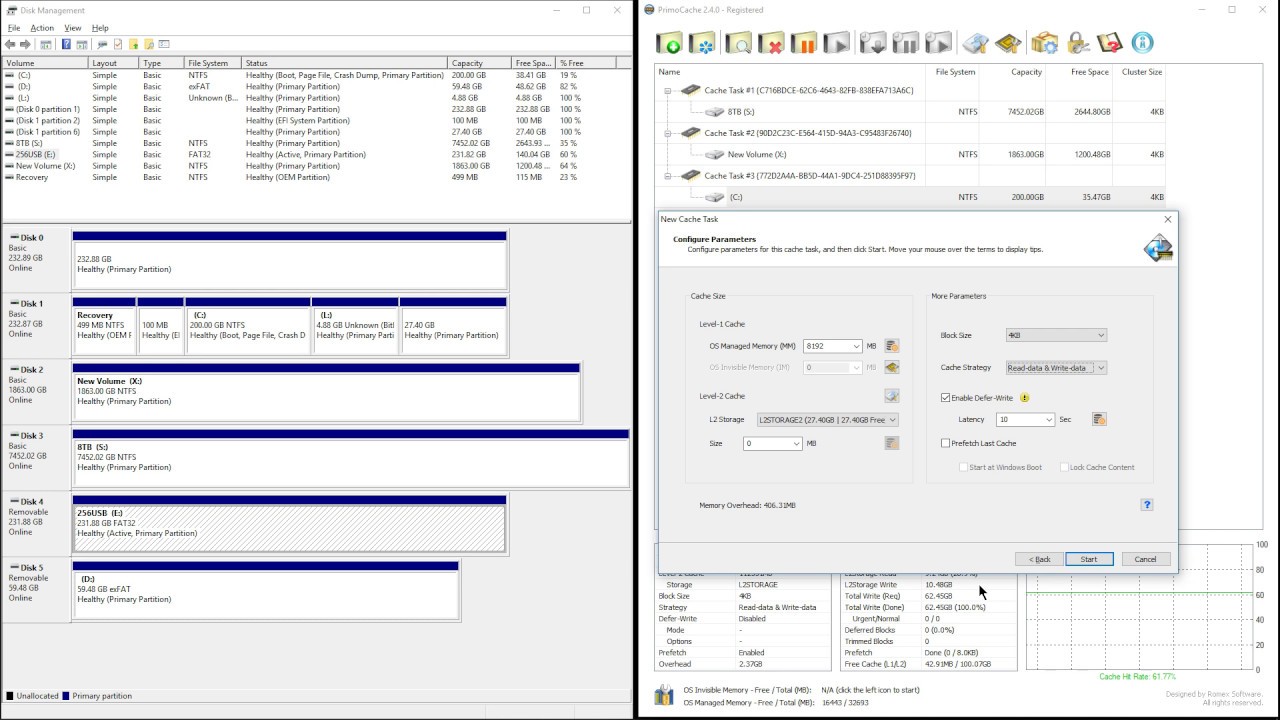Click the Back arrow in Disk Management toolbar
The height and width of the screenshot is (720, 1280).
(x=10, y=44)
